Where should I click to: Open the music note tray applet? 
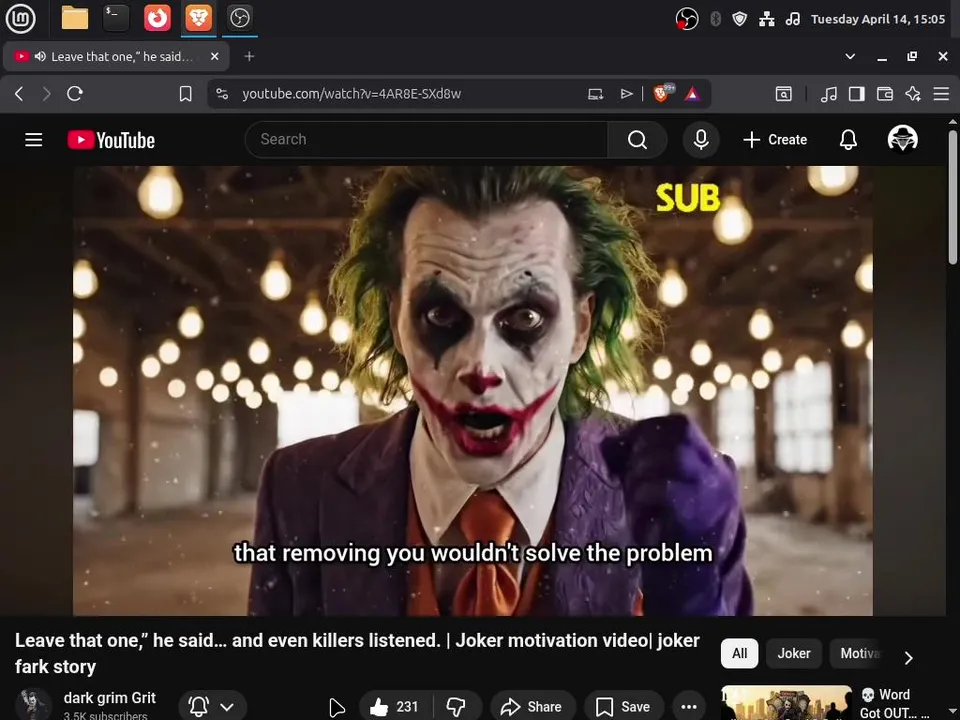pyautogui.click(x=793, y=19)
